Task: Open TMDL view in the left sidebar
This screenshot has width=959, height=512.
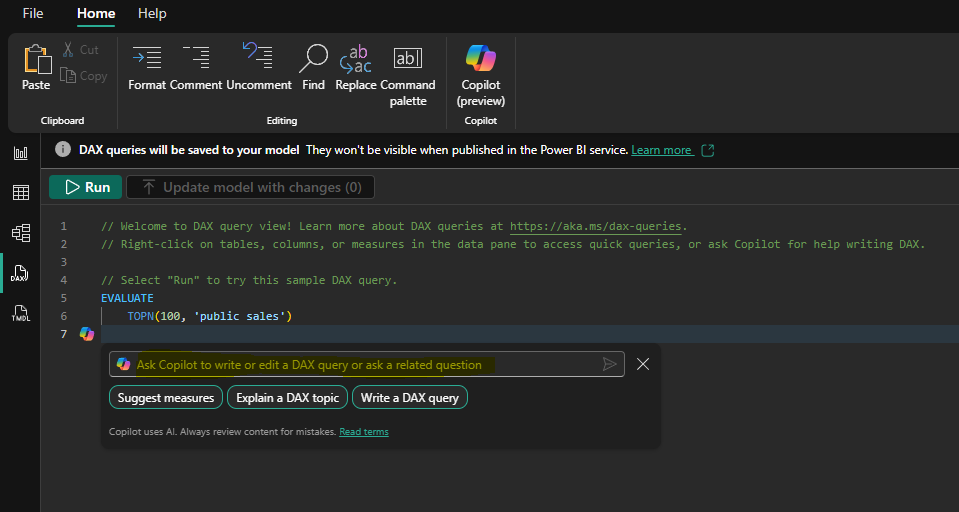Action: click(20, 313)
